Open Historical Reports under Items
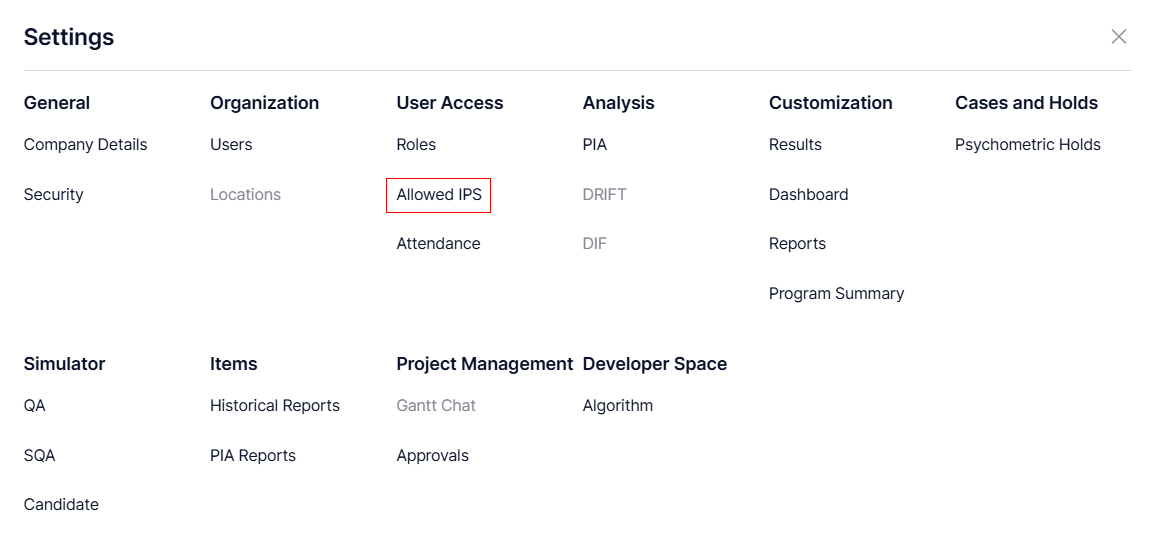 coord(275,406)
